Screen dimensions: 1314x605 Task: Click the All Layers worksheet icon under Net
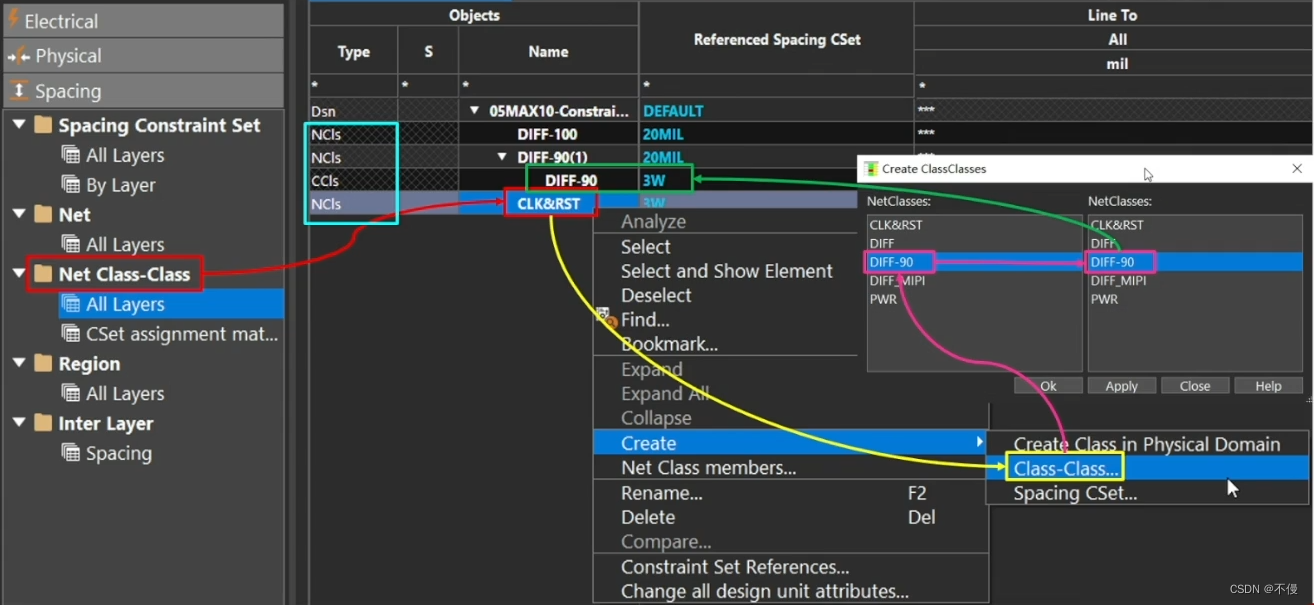(x=71, y=244)
